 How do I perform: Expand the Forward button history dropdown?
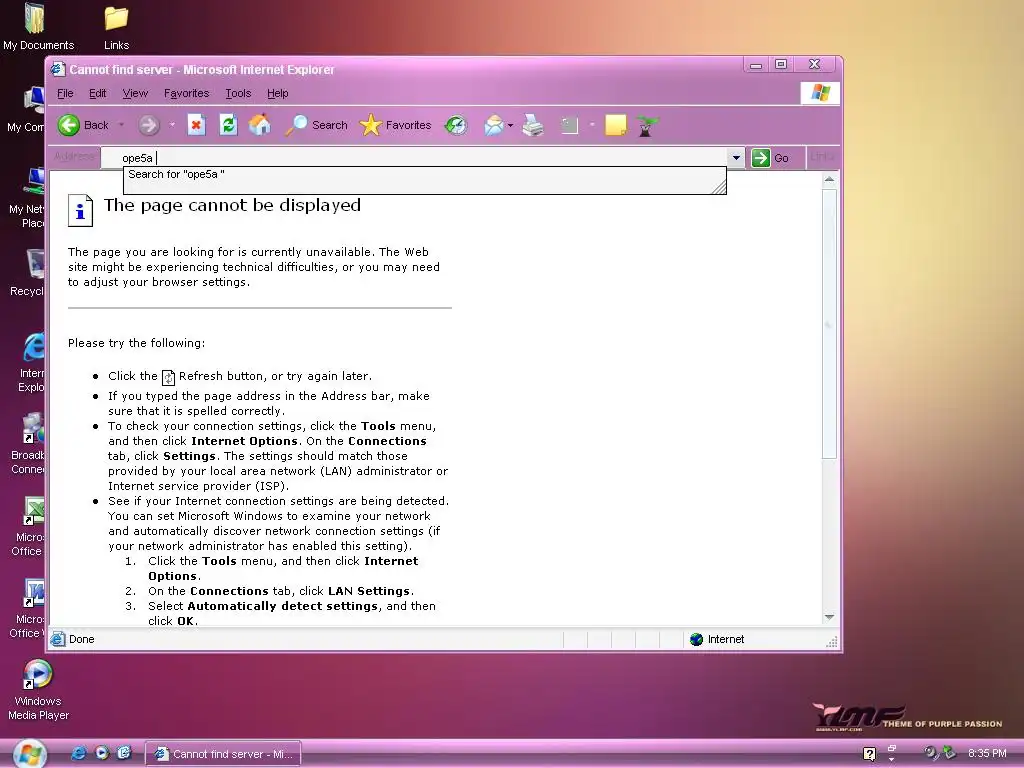pos(172,125)
